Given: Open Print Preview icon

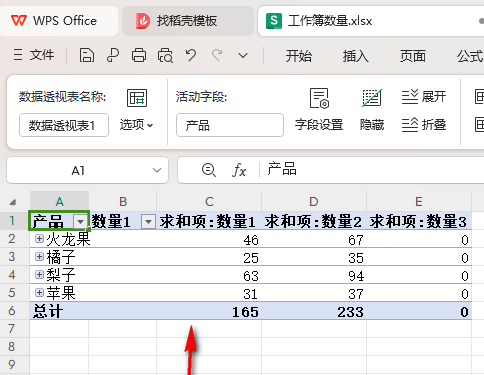Looking at the screenshot, I should tap(165, 55).
